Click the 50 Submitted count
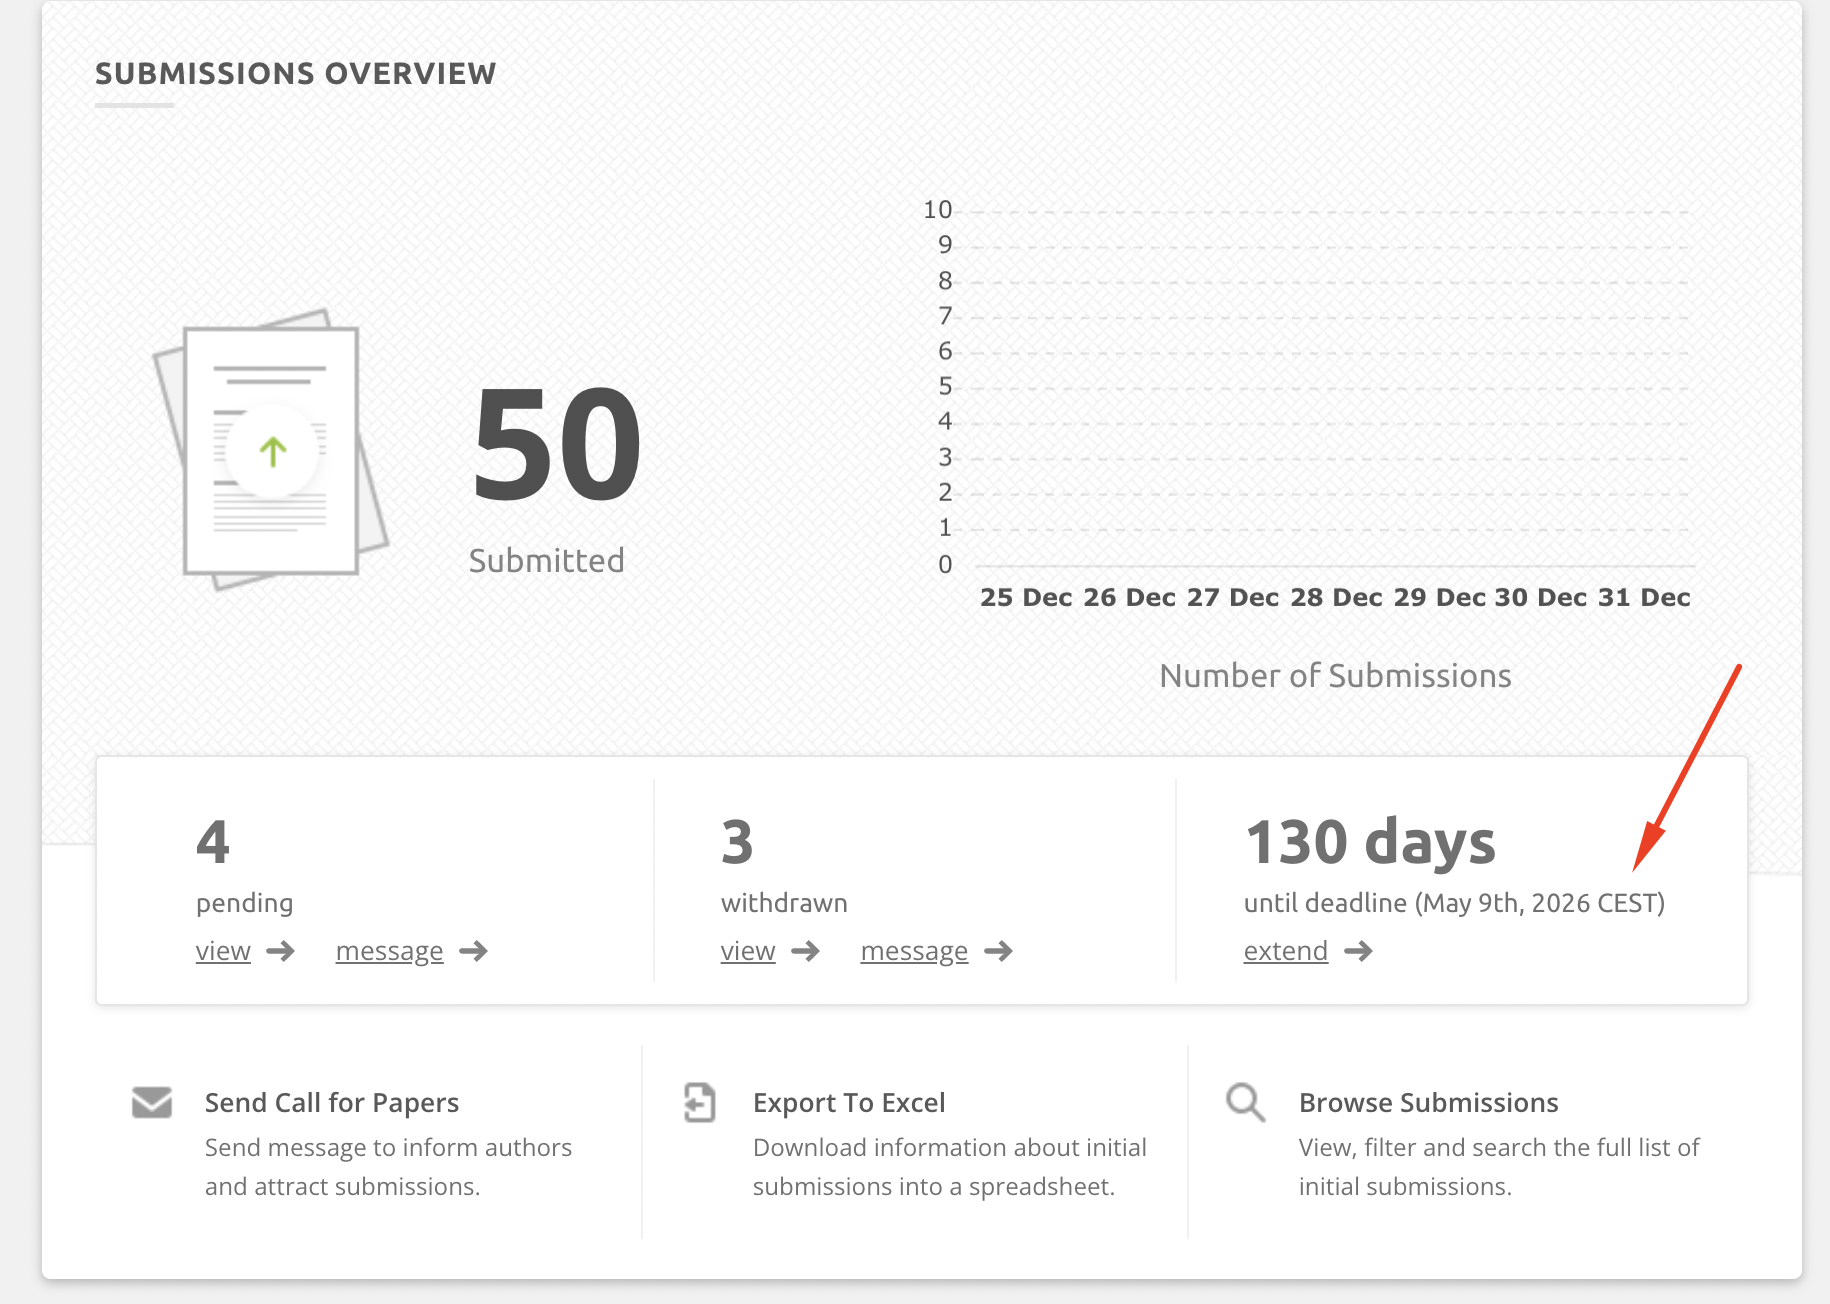 pyautogui.click(x=556, y=445)
